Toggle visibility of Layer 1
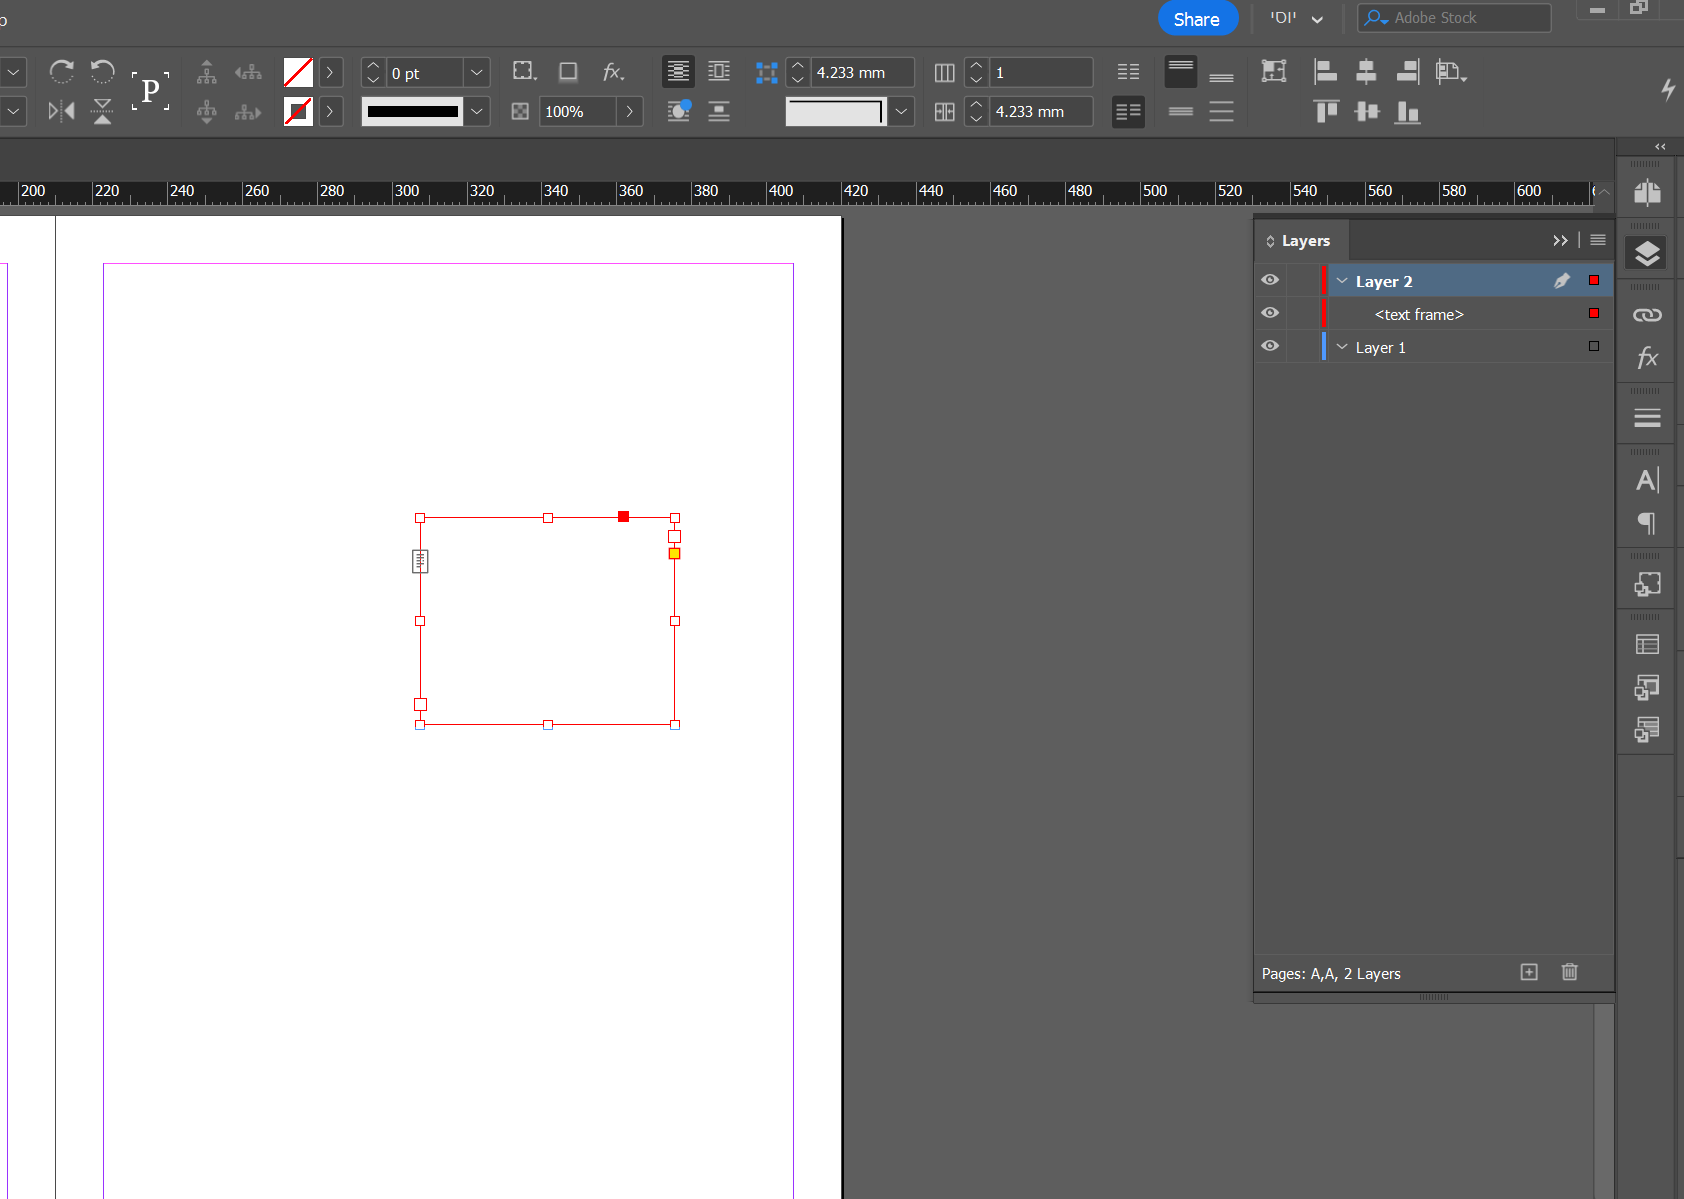The width and height of the screenshot is (1684, 1199). 1270,347
